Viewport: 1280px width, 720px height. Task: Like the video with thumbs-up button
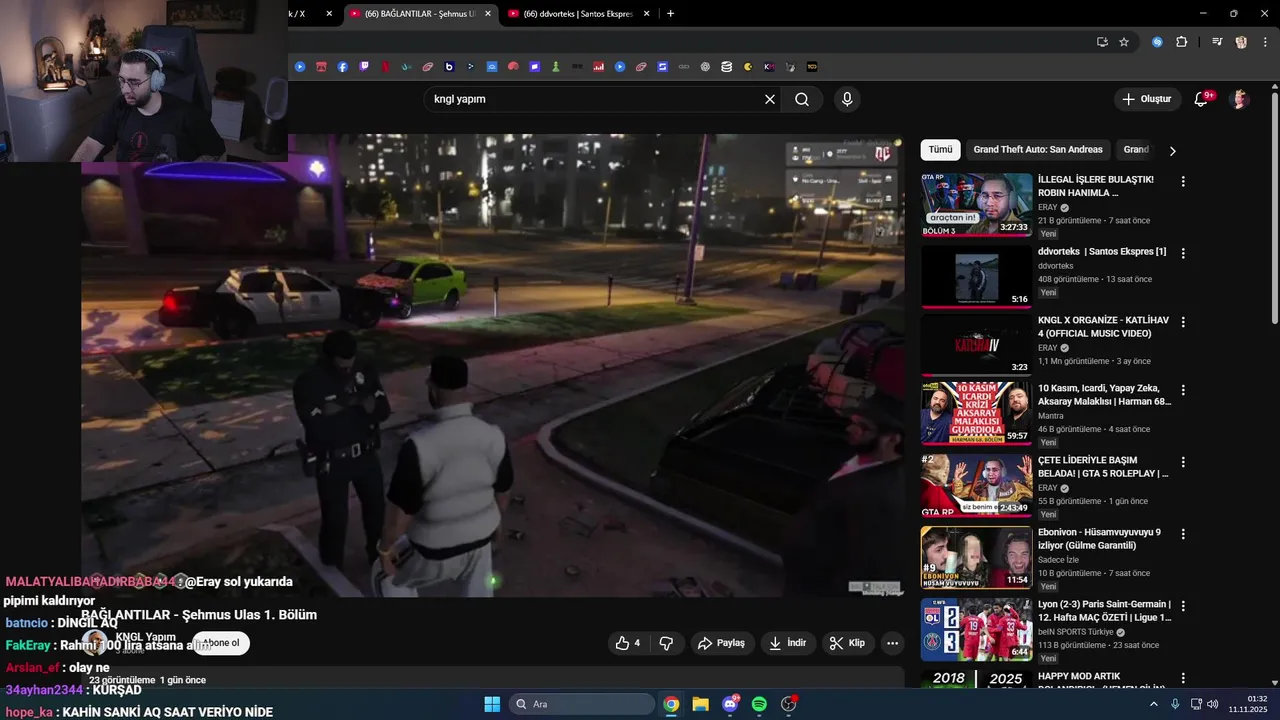point(627,643)
